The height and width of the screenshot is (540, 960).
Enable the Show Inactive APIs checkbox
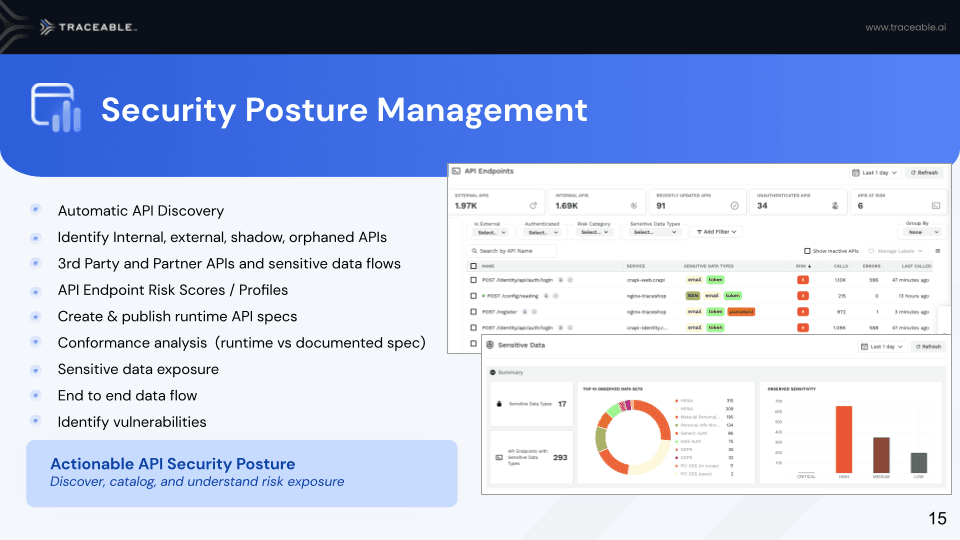pos(808,251)
